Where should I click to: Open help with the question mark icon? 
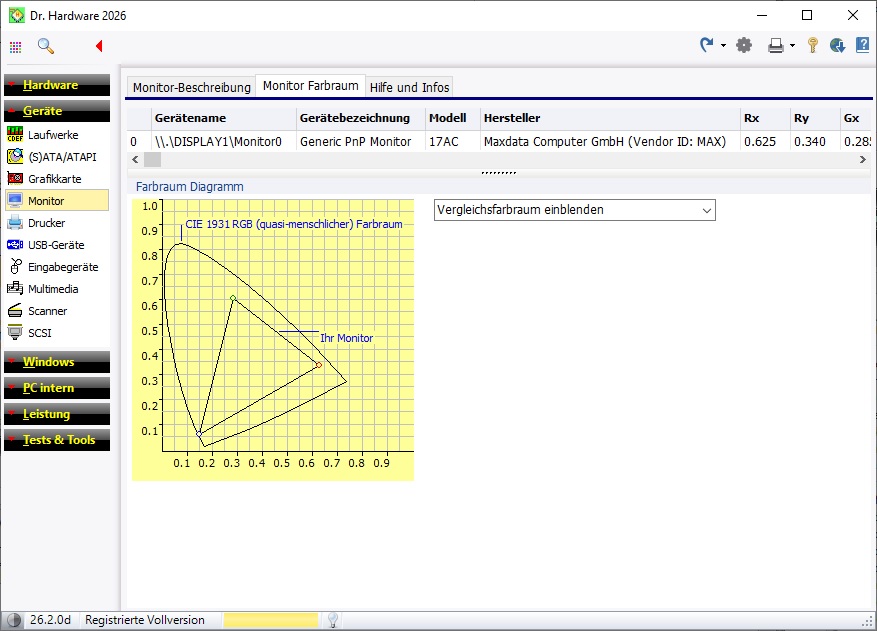point(862,45)
